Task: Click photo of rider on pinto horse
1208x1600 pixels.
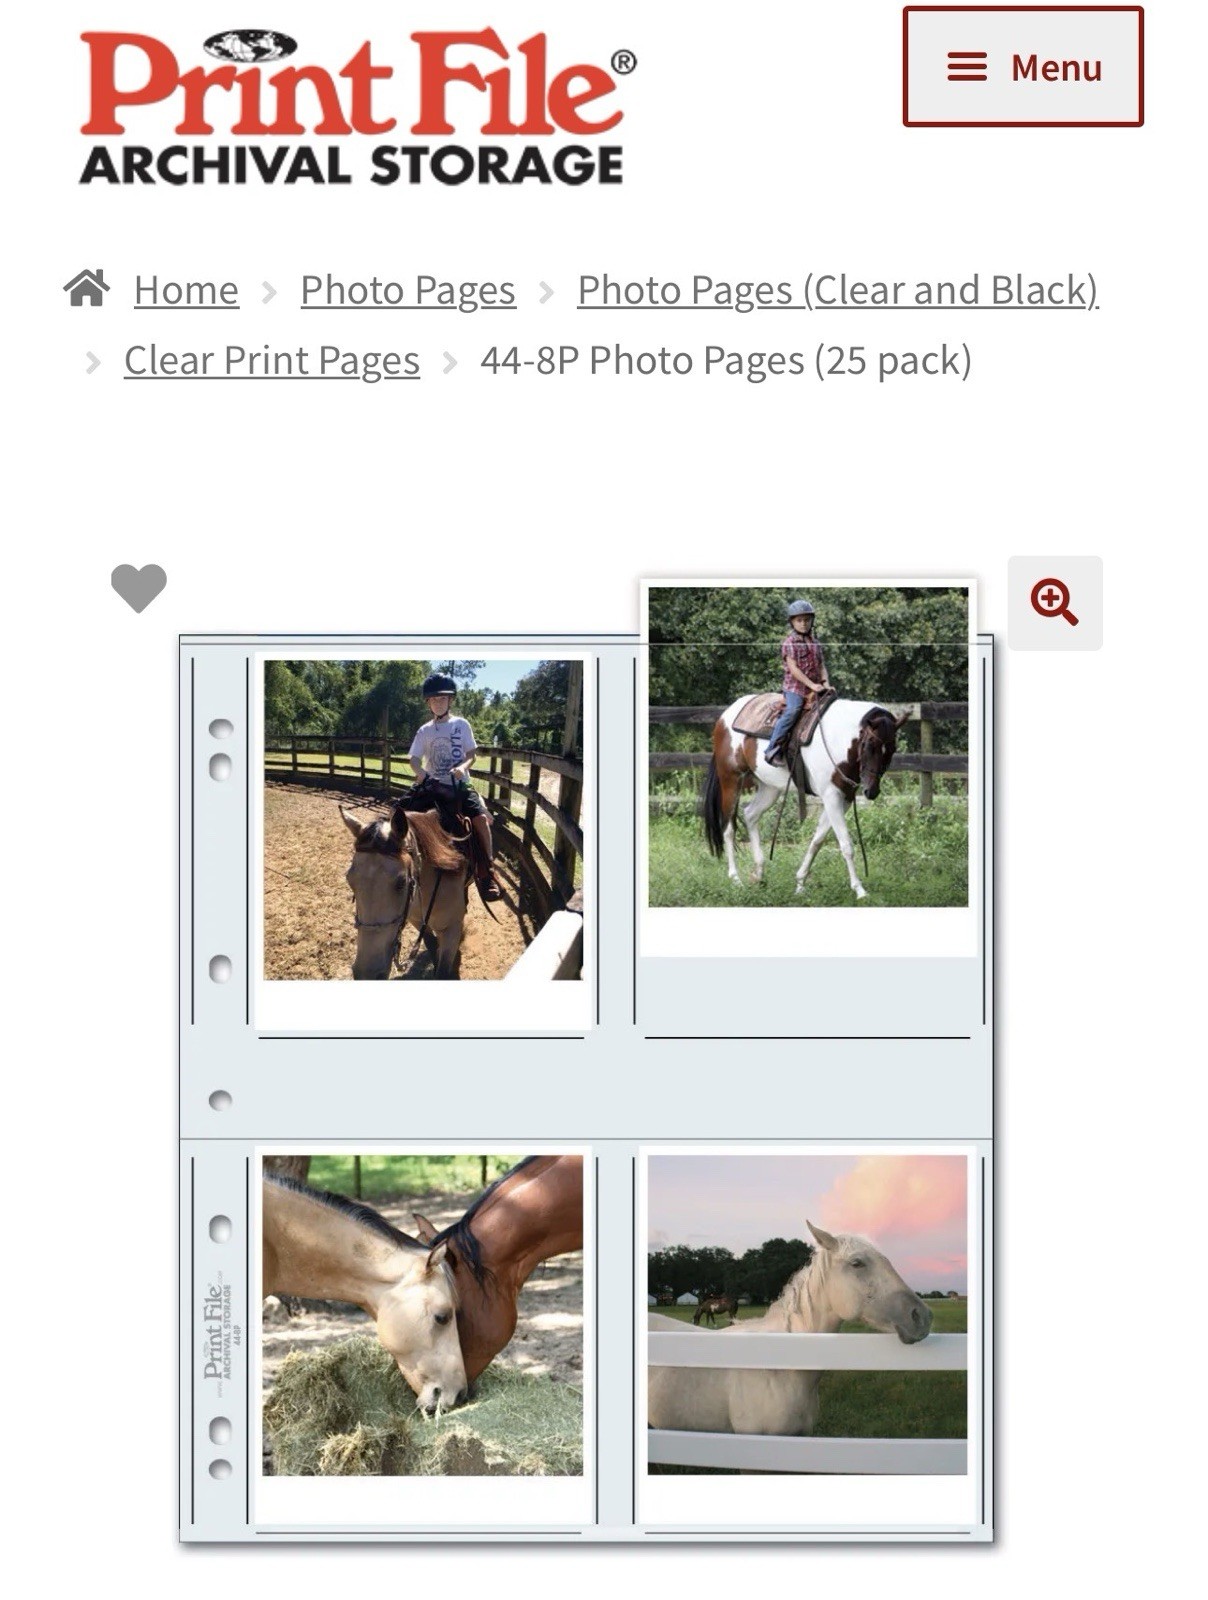Action: pyautogui.click(x=808, y=747)
